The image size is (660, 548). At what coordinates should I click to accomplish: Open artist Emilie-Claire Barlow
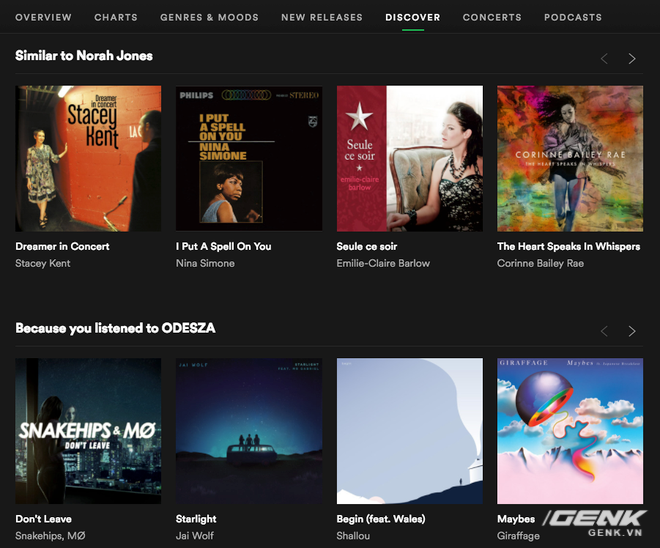point(383,263)
